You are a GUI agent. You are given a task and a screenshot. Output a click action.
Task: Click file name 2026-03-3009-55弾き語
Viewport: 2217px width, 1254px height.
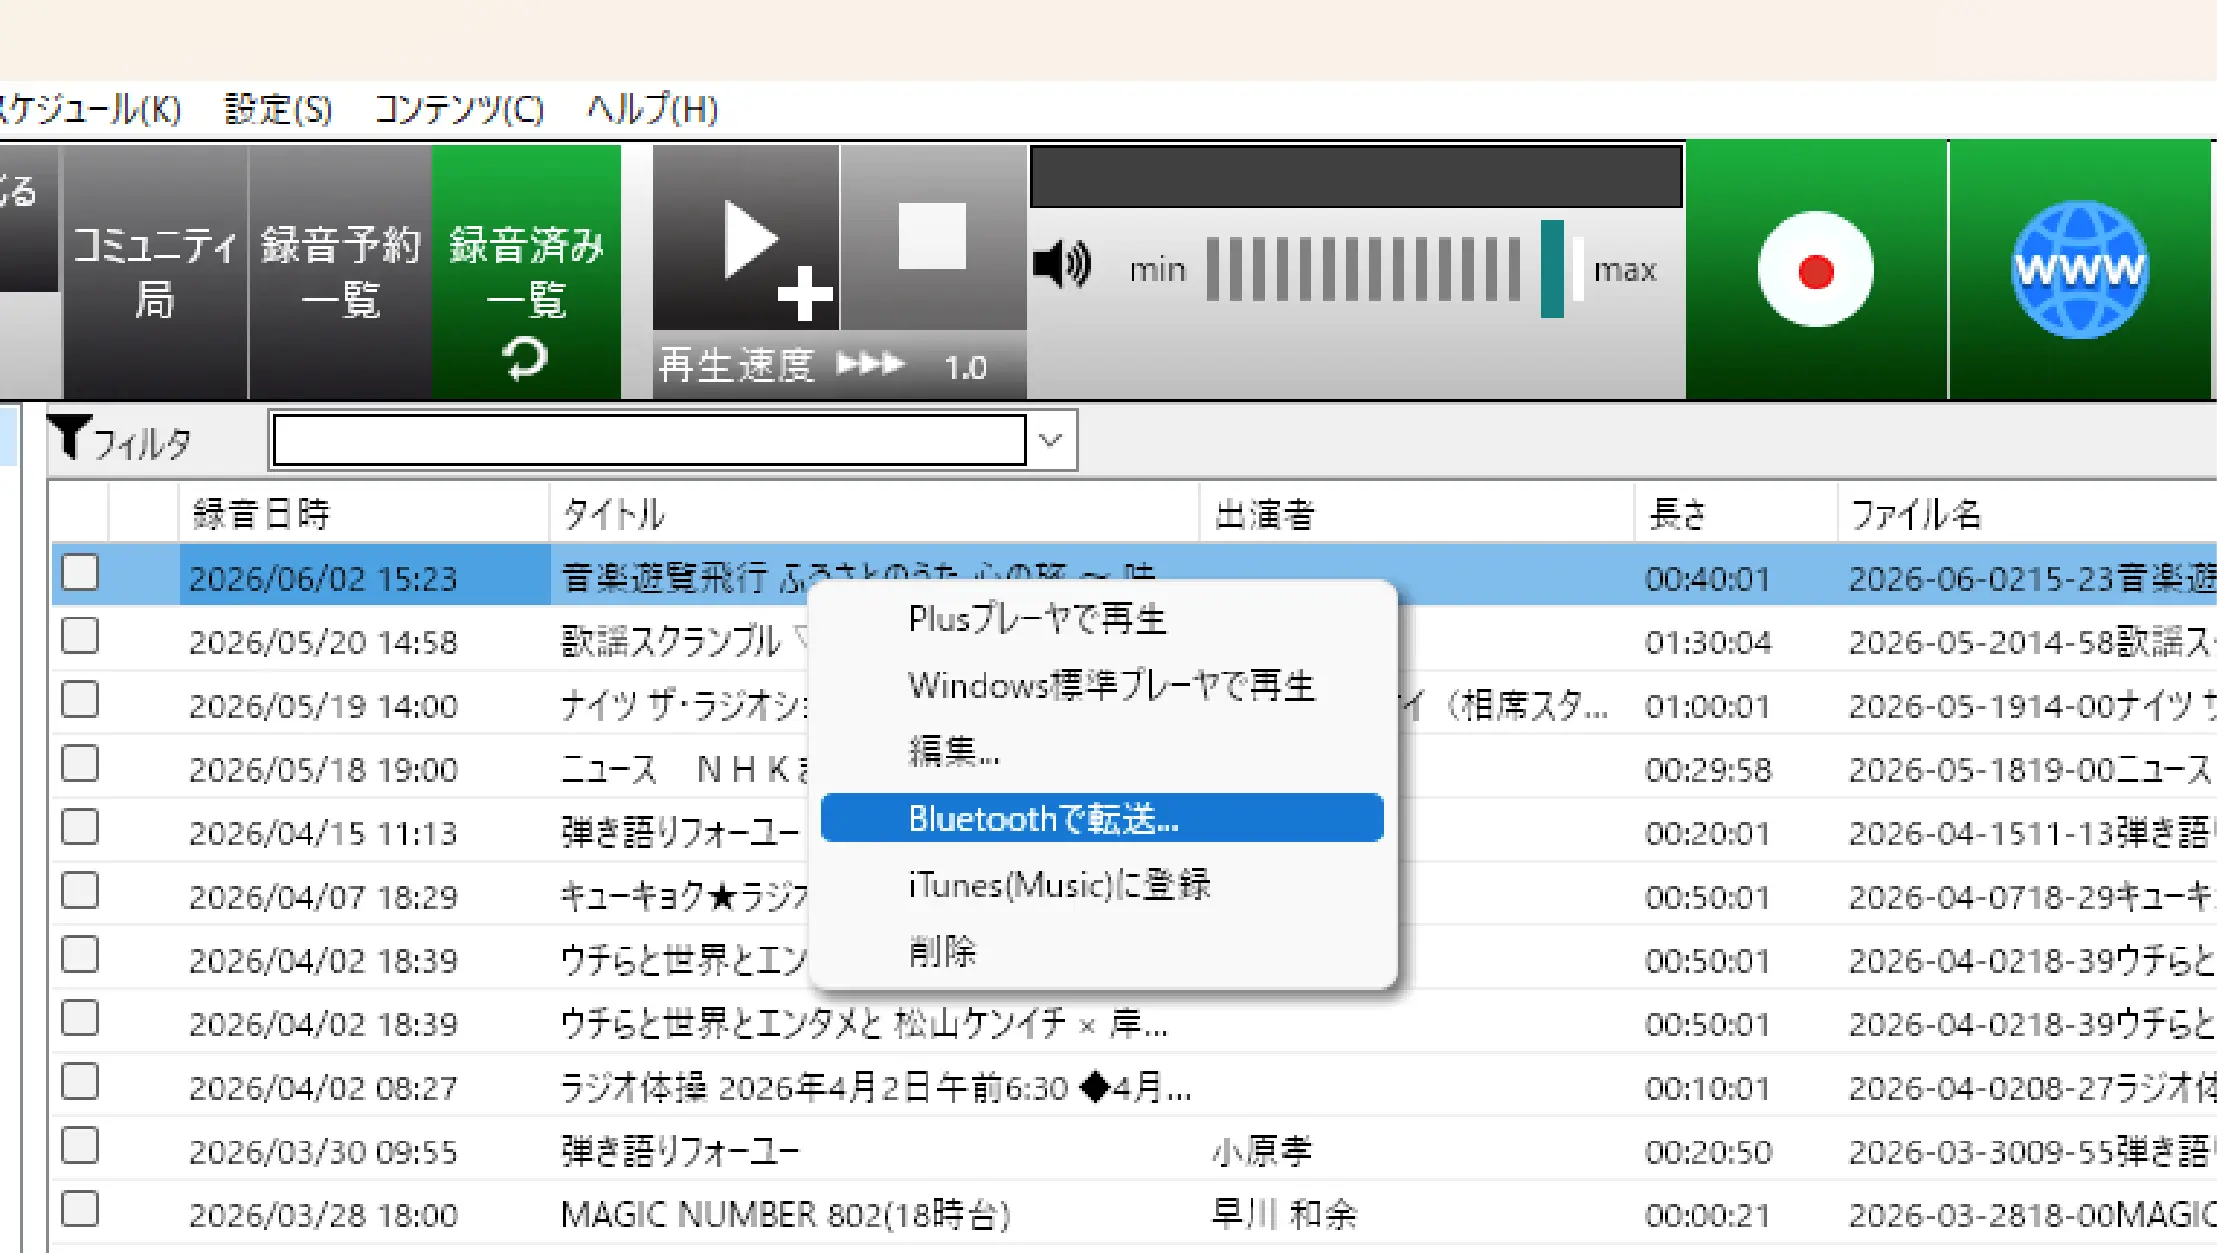coord(2030,1152)
